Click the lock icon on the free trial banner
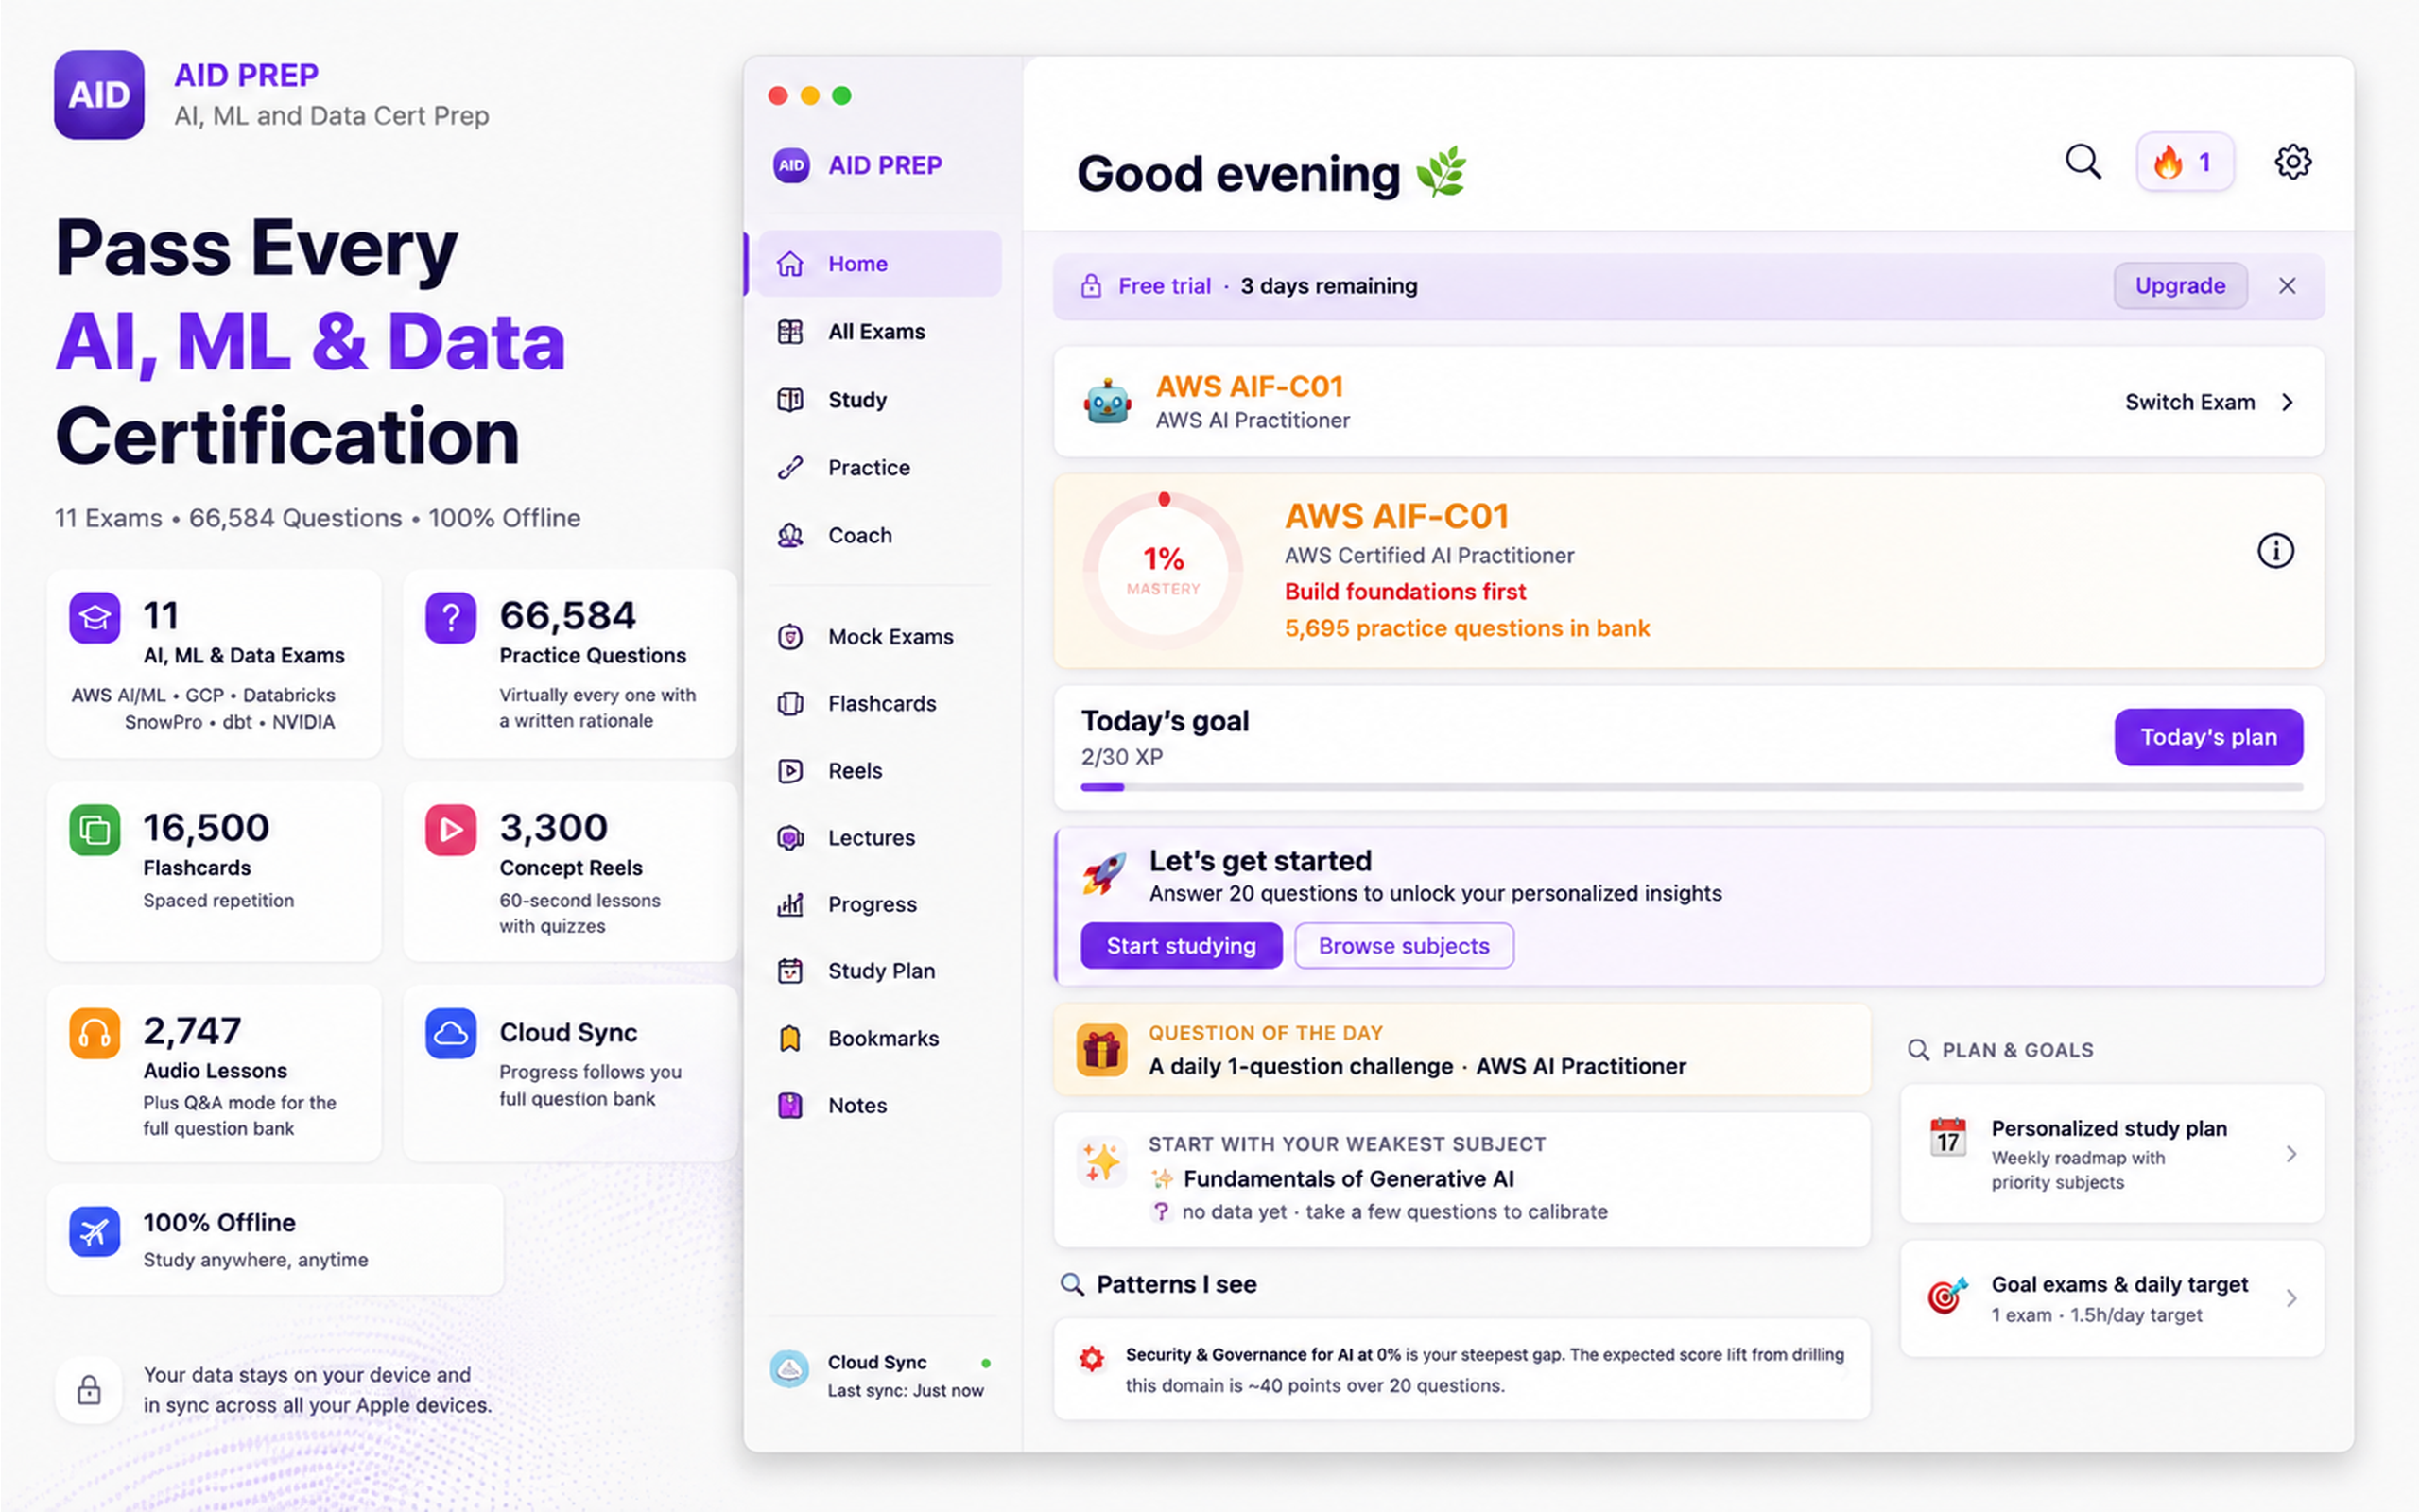 (1091, 286)
